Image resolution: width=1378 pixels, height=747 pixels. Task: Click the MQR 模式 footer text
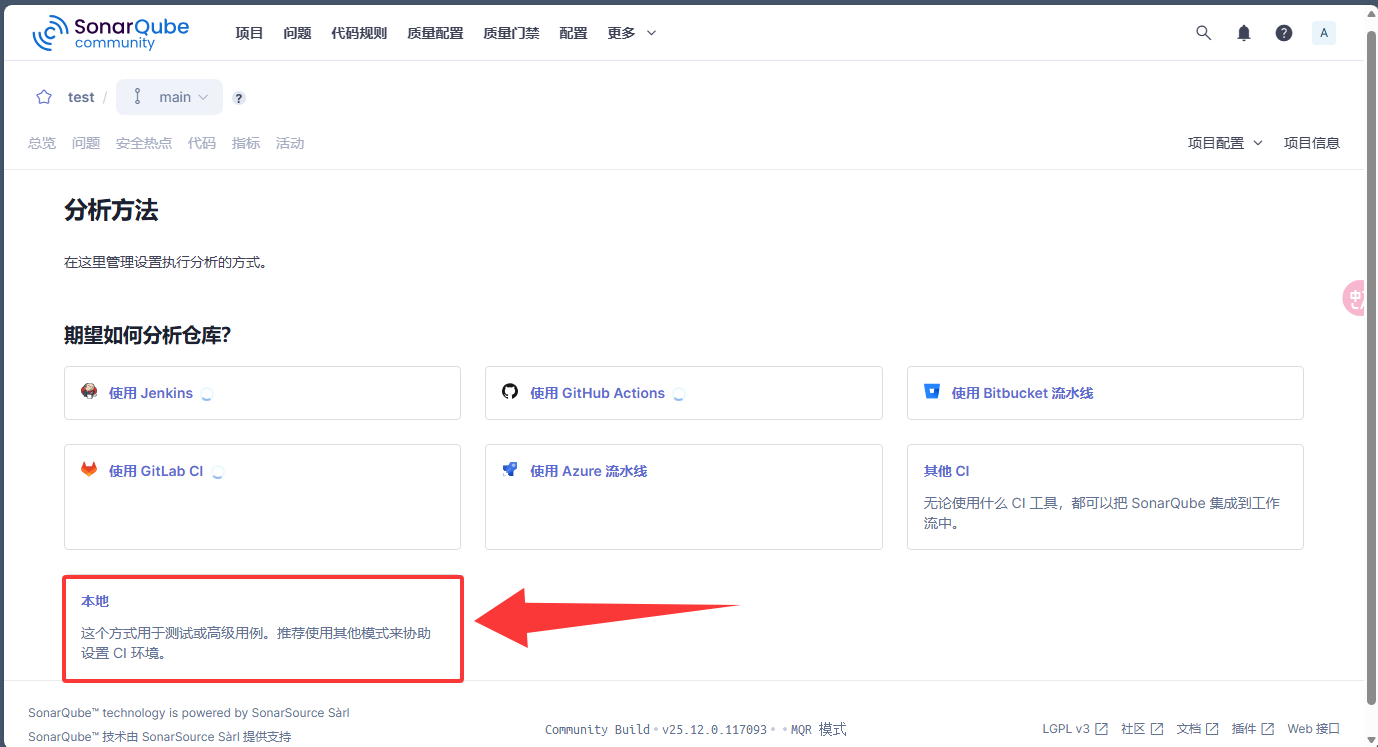tap(819, 730)
